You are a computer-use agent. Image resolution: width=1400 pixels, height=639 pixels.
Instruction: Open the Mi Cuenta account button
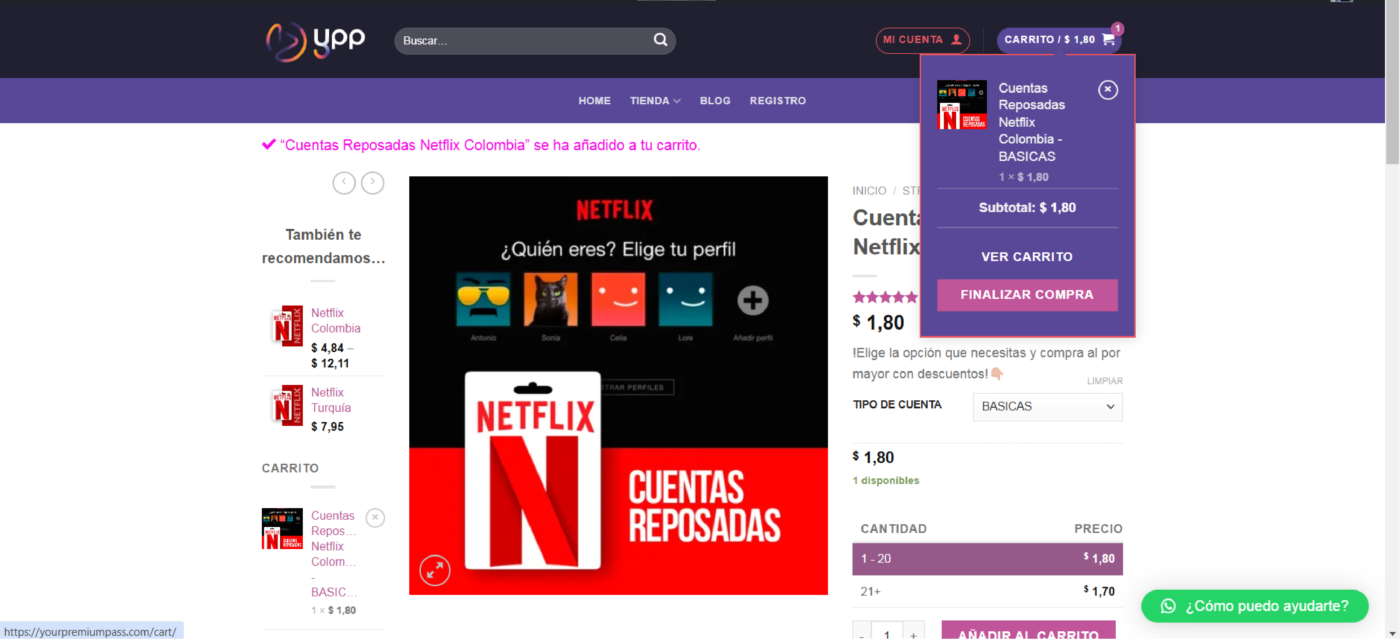click(x=922, y=40)
